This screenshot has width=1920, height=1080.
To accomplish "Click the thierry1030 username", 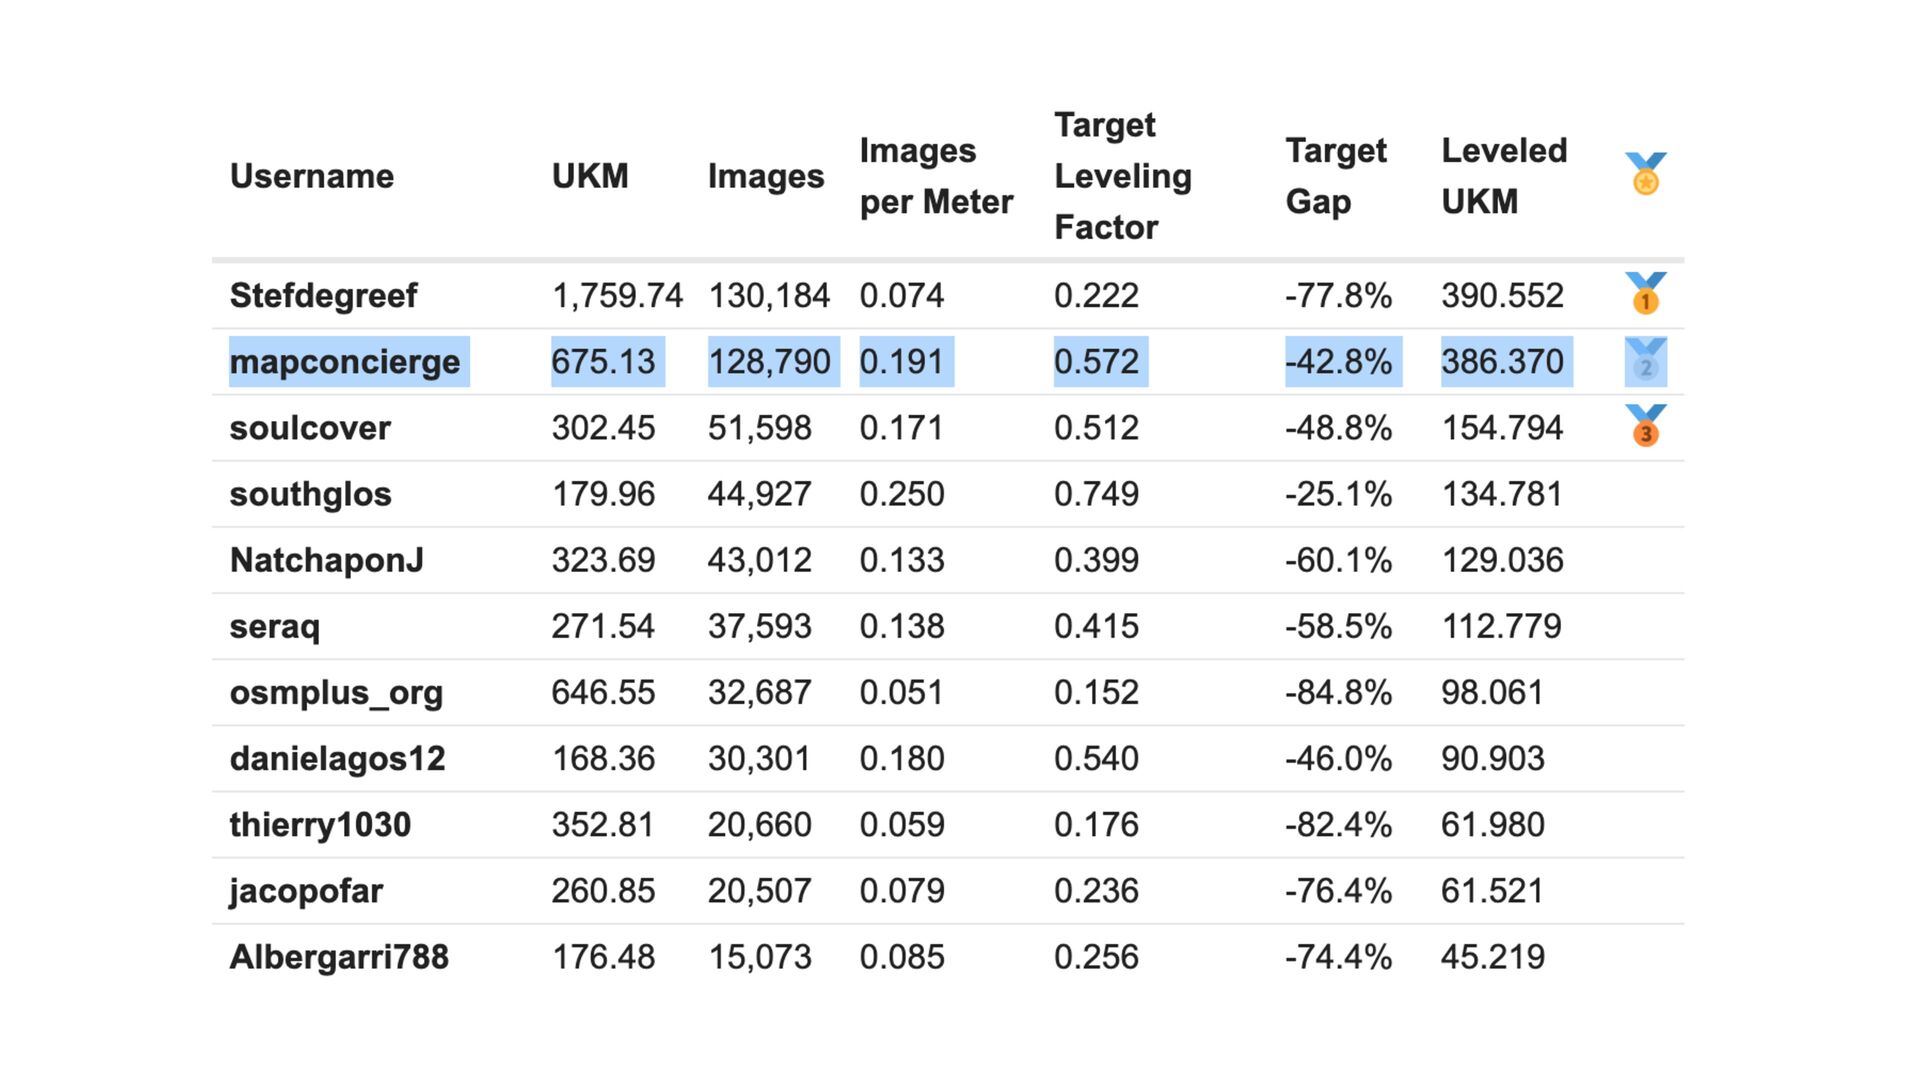I will tap(320, 825).
